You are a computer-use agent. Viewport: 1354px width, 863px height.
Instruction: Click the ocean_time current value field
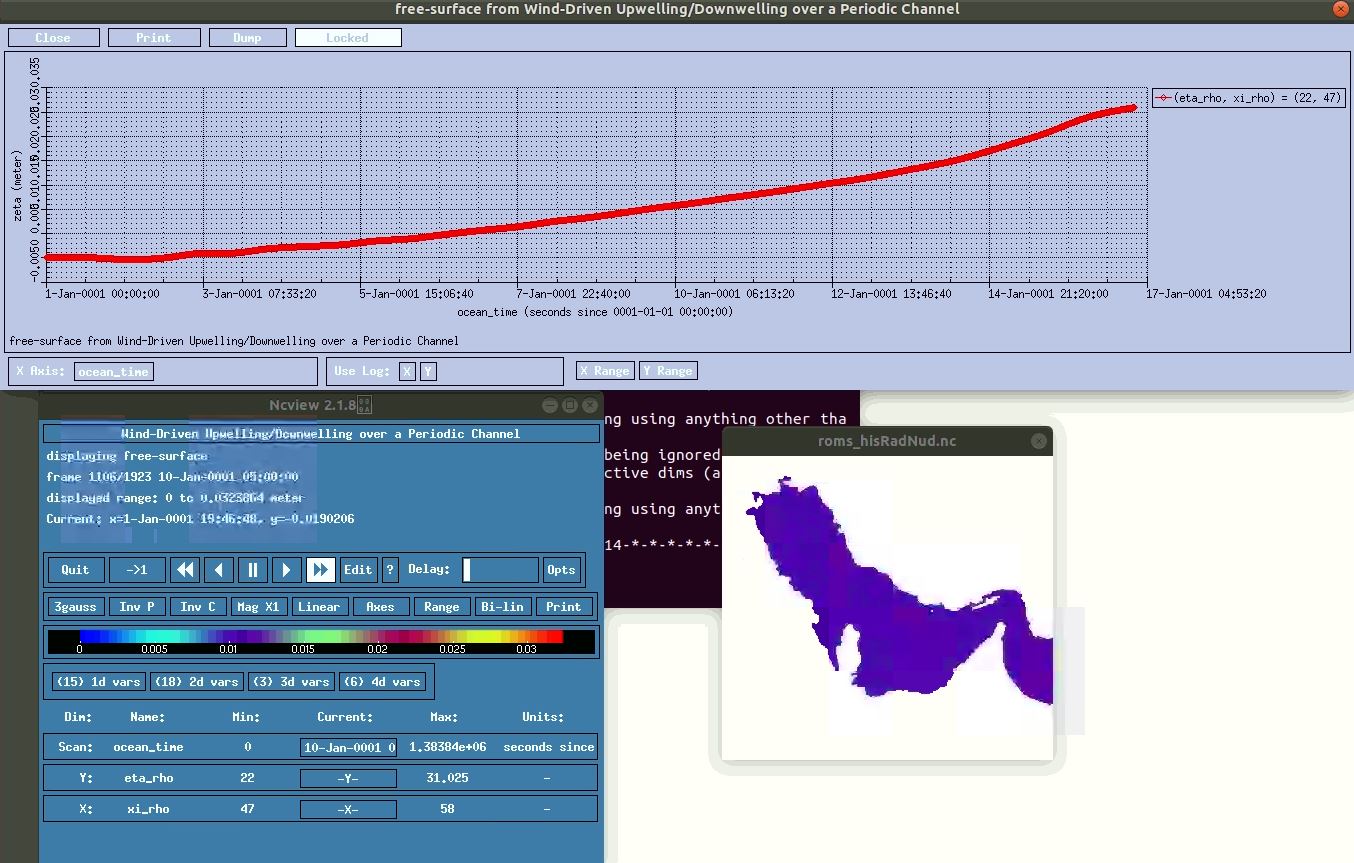tap(349, 748)
